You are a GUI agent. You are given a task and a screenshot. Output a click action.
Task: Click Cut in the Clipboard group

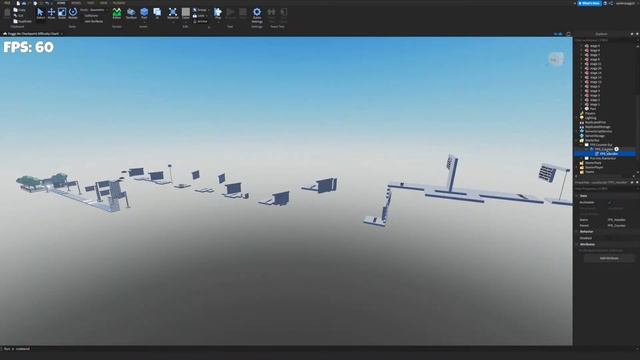point(18,16)
